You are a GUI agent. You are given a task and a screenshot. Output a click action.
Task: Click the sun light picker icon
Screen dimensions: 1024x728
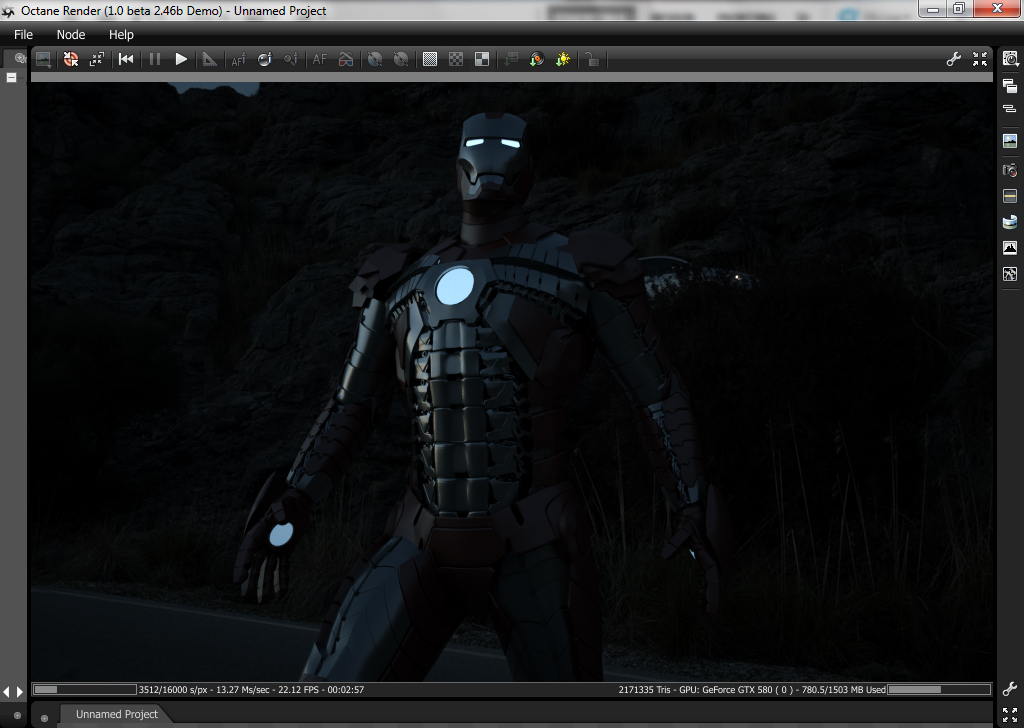(563, 59)
